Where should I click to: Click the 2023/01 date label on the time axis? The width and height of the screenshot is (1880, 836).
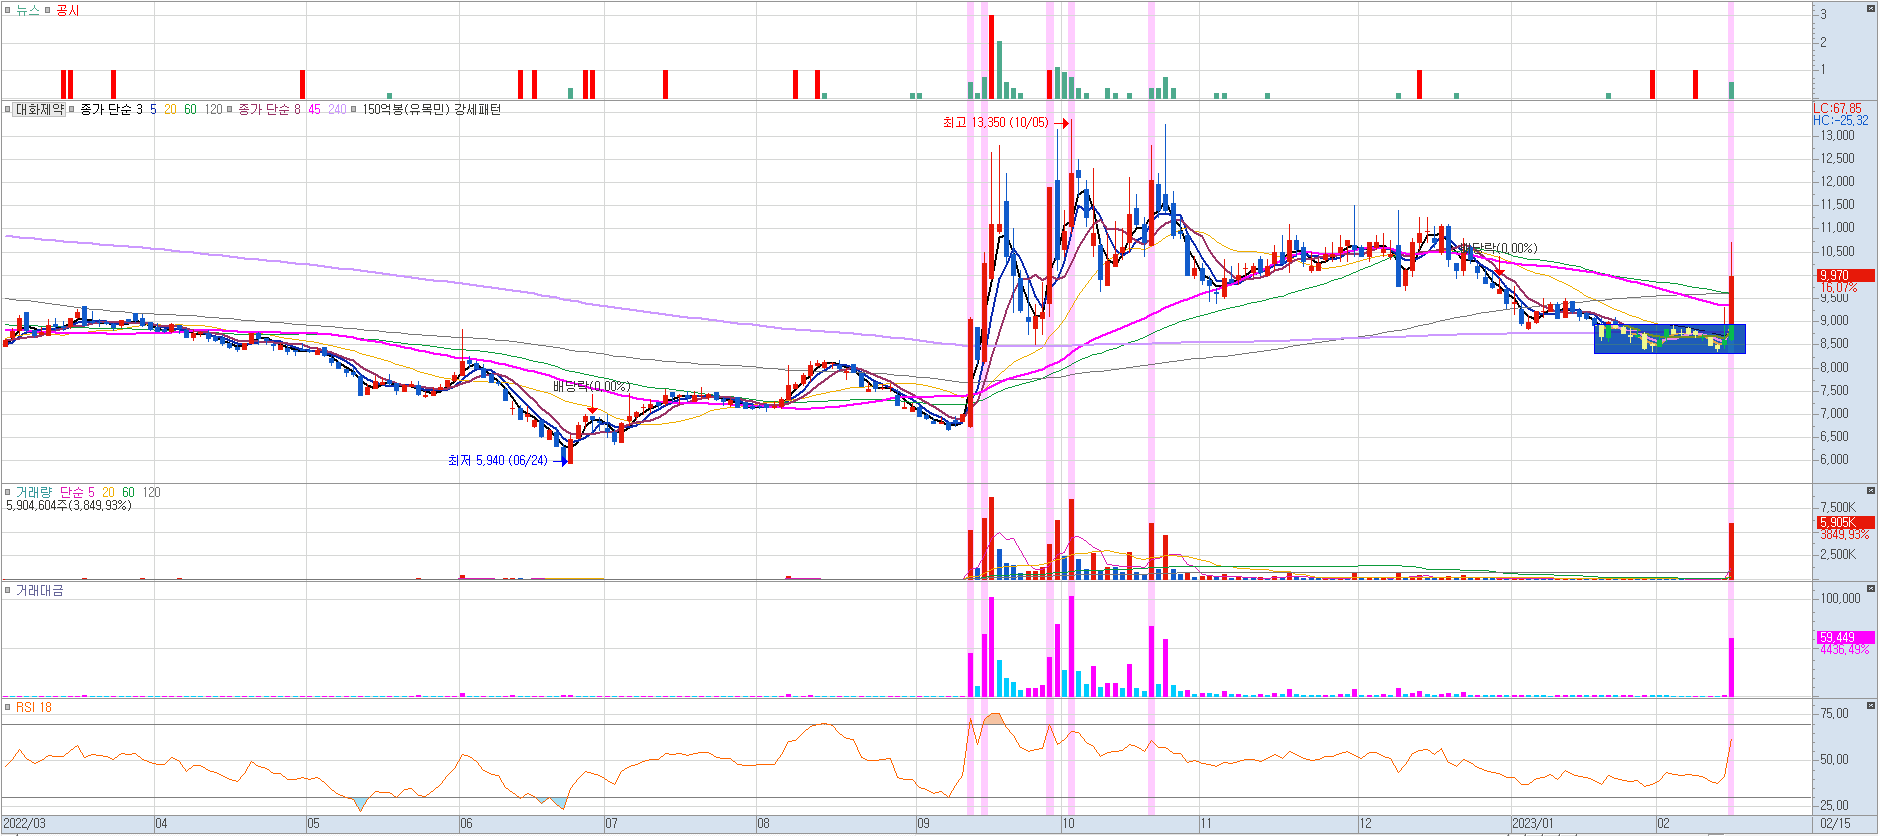tap(1533, 824)
